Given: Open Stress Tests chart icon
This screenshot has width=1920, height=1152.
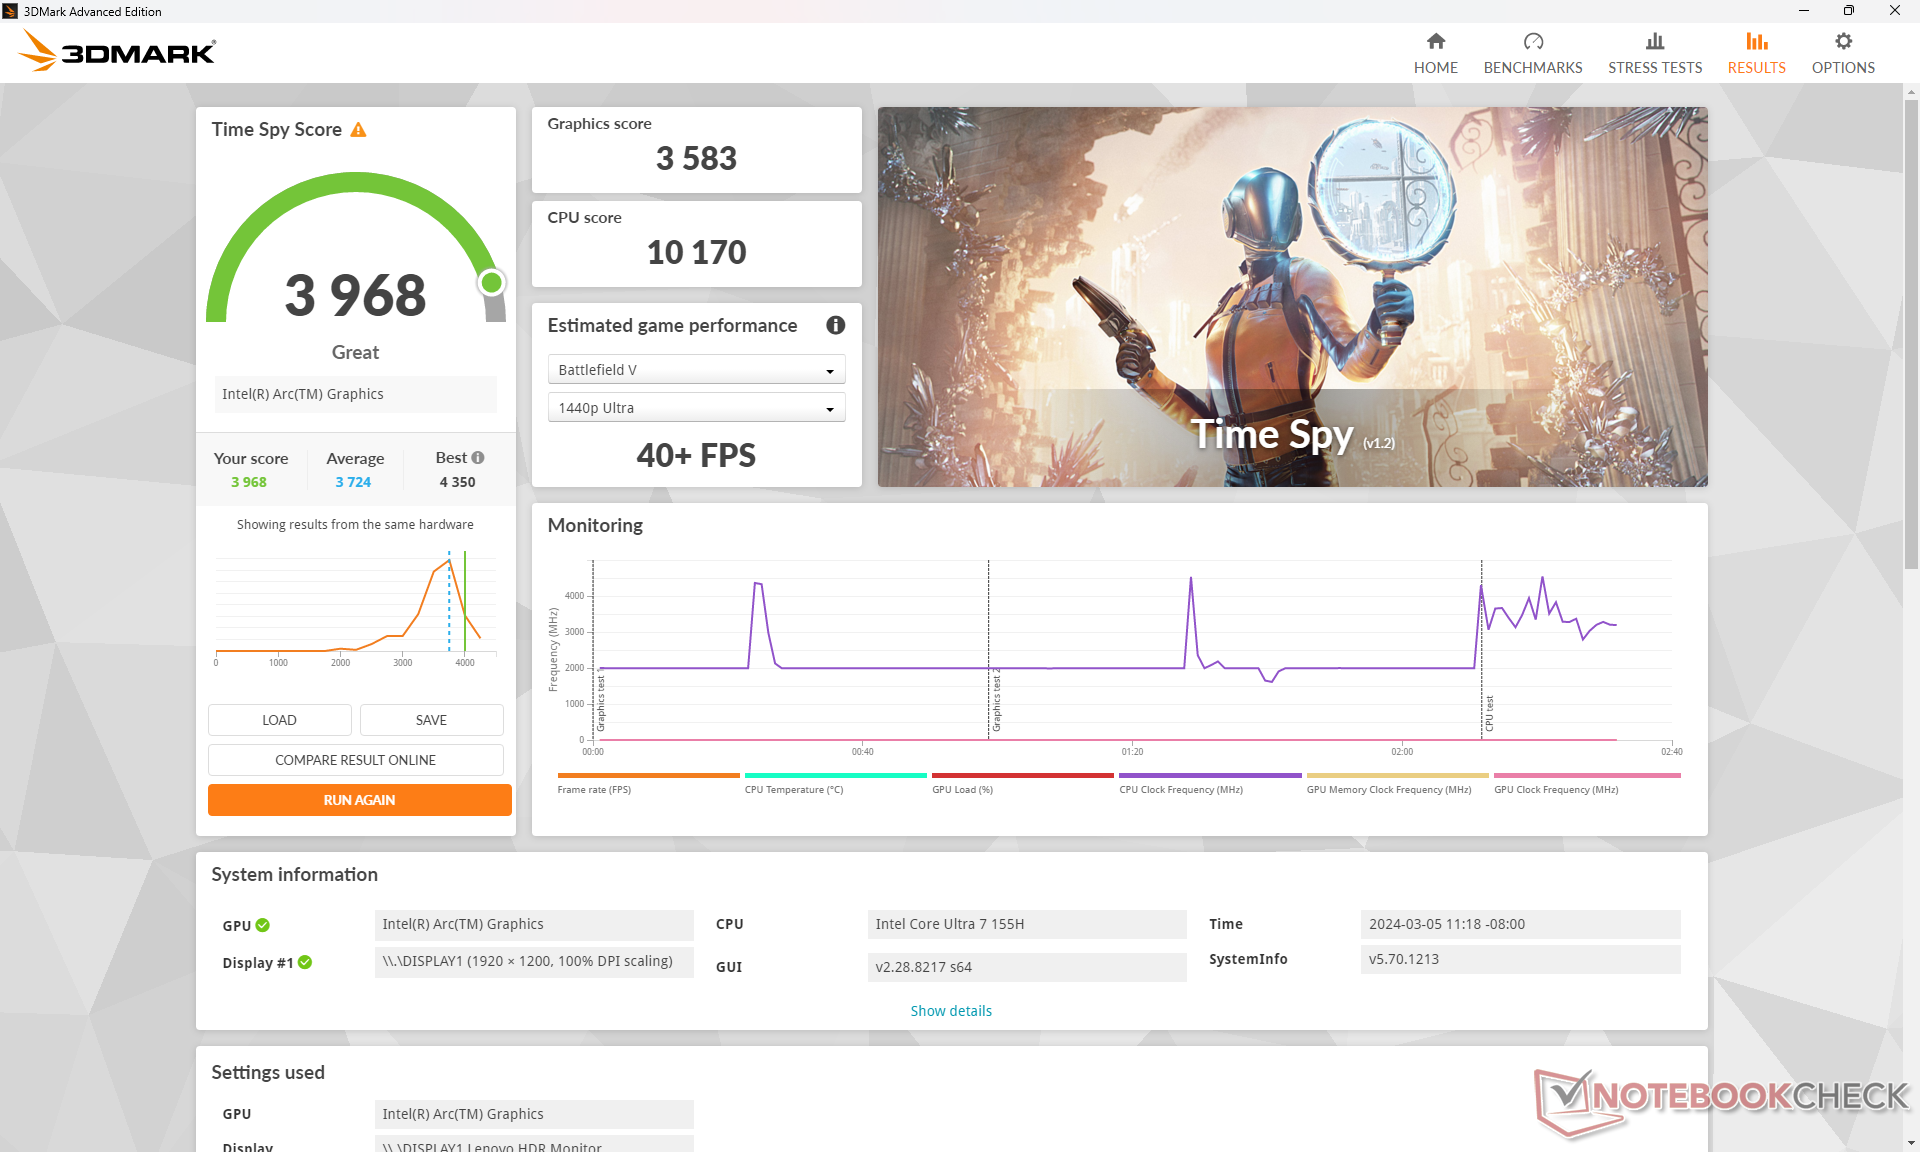Looking at the screenshot, I should (1654, 42).
